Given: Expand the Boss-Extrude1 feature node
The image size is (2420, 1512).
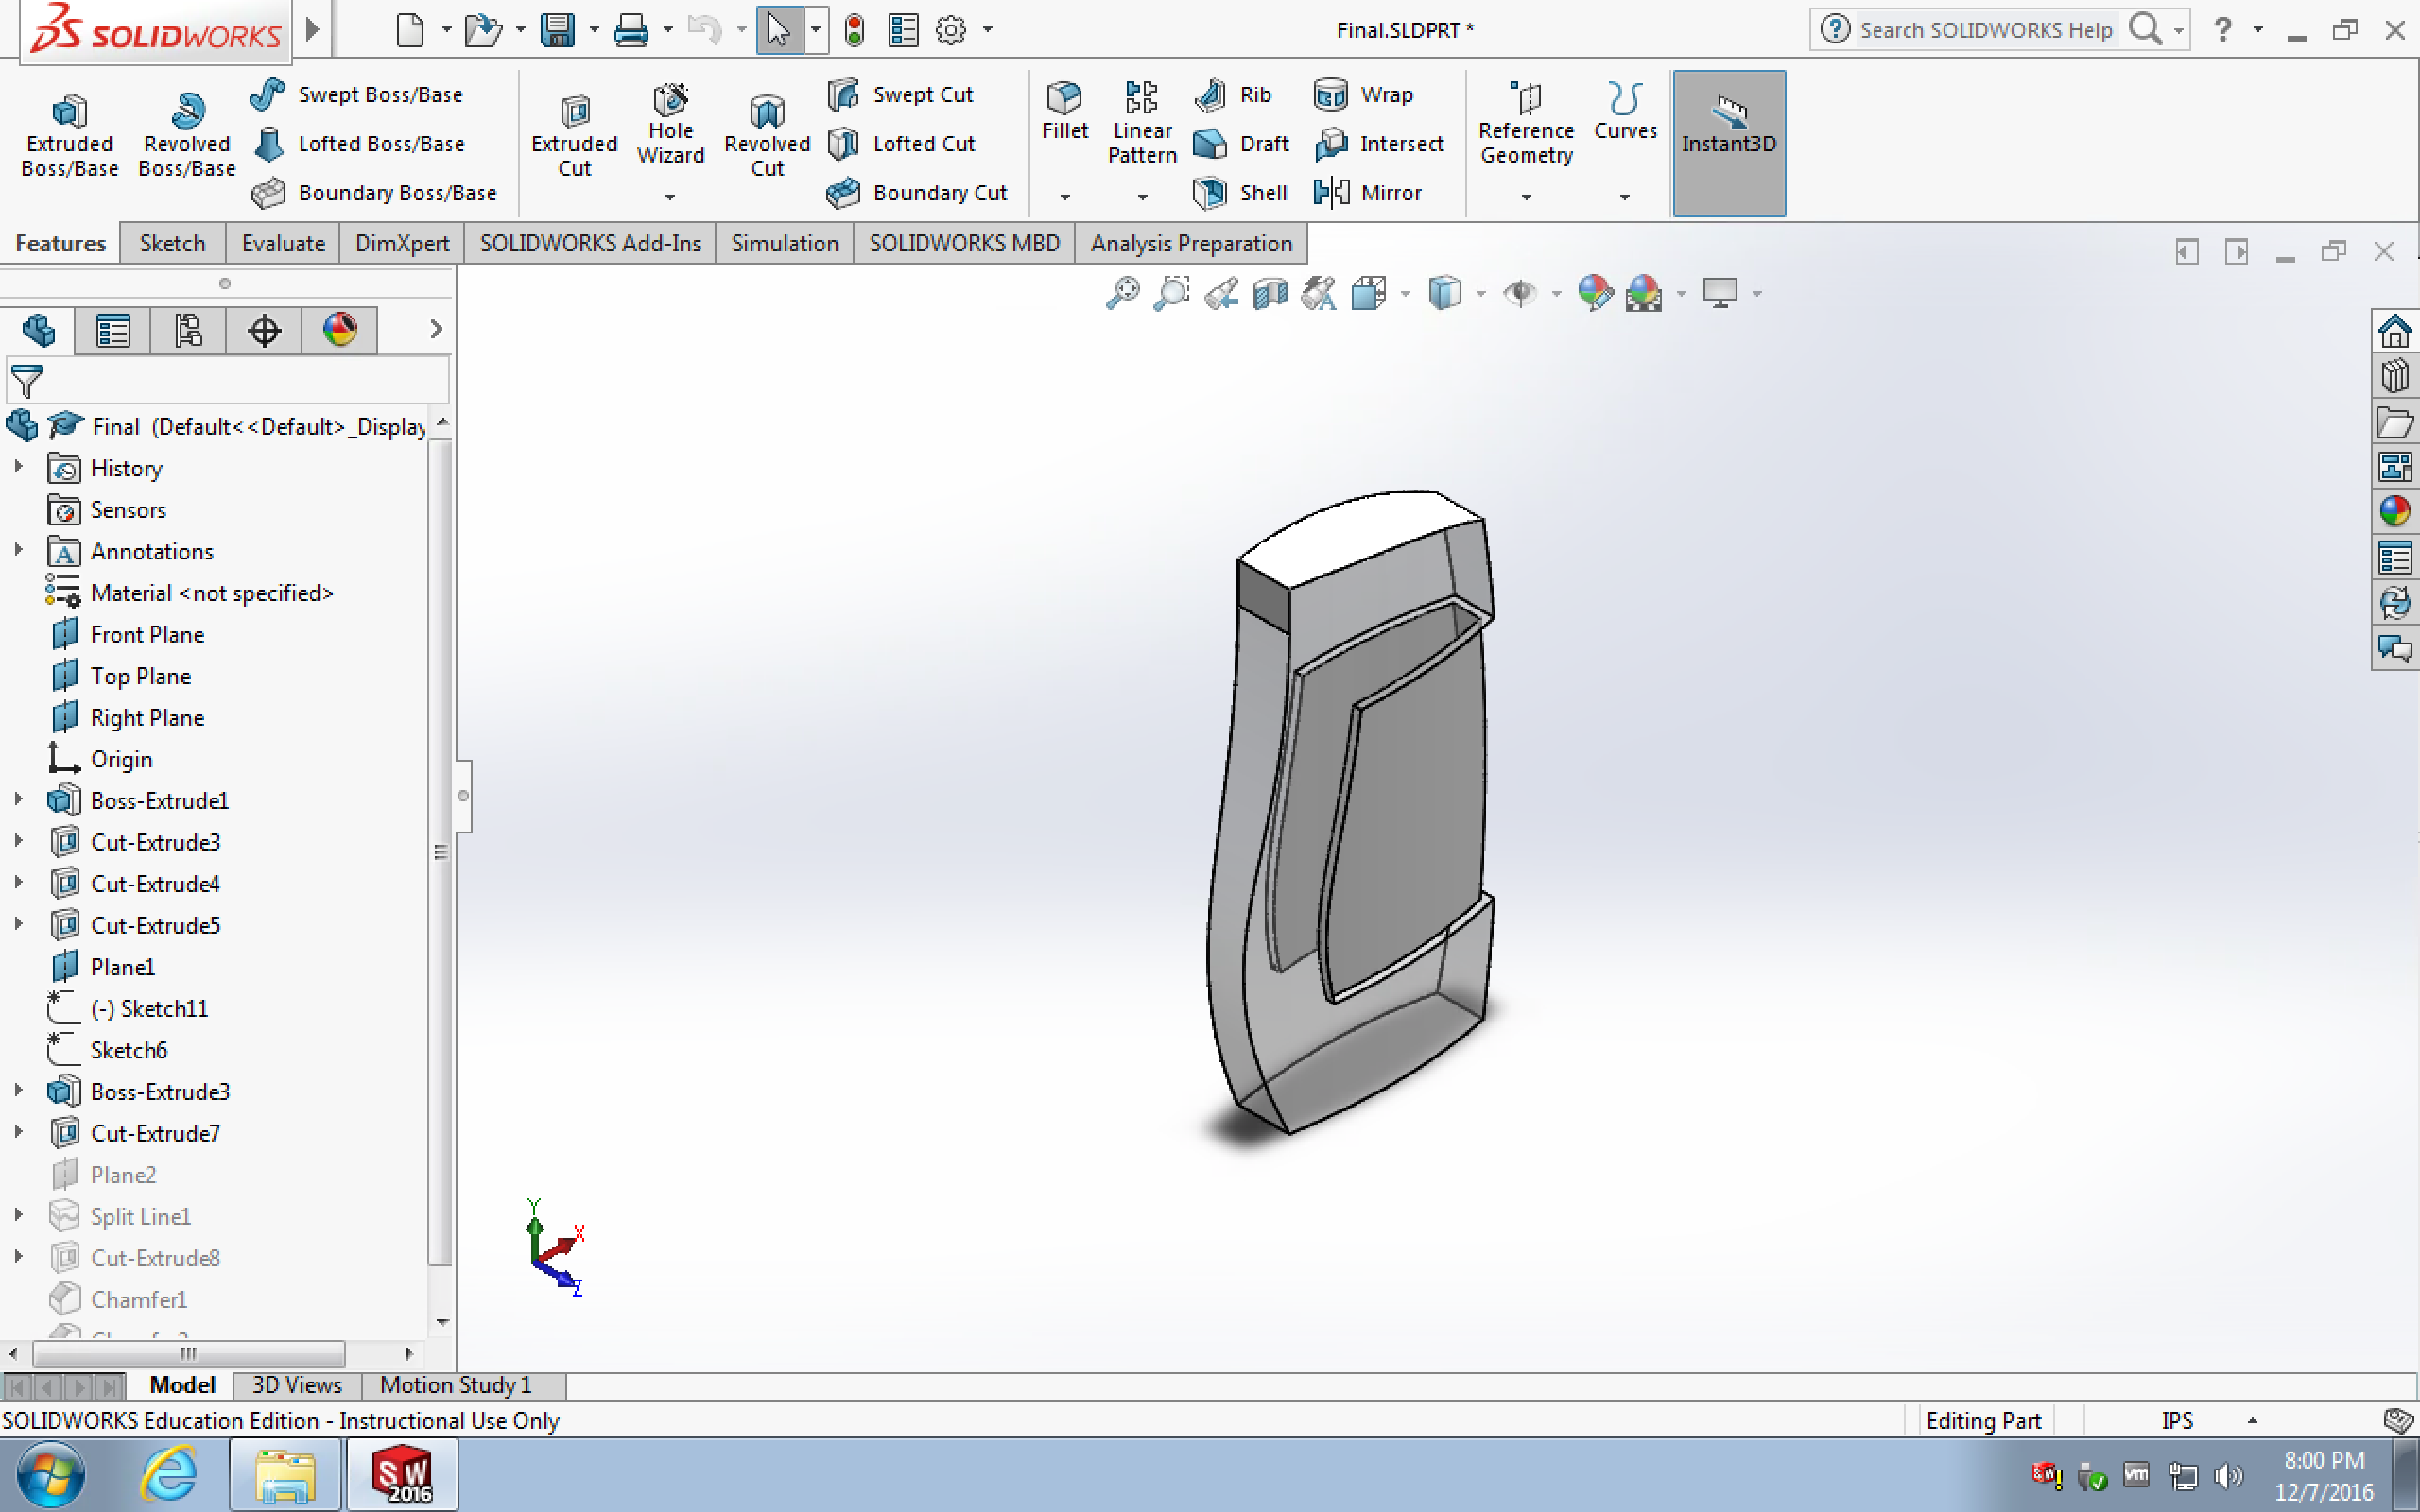Looking at the screenshot, I should pyautogui.click(x=18, y=800).
